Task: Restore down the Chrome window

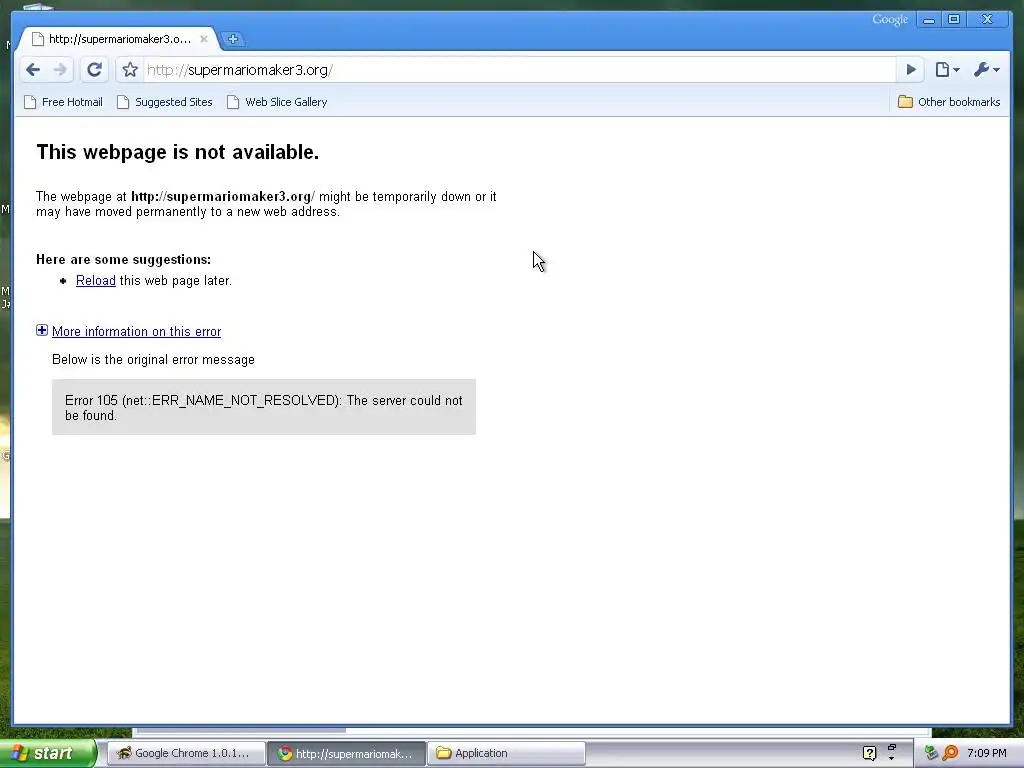Action: point(953,20)
